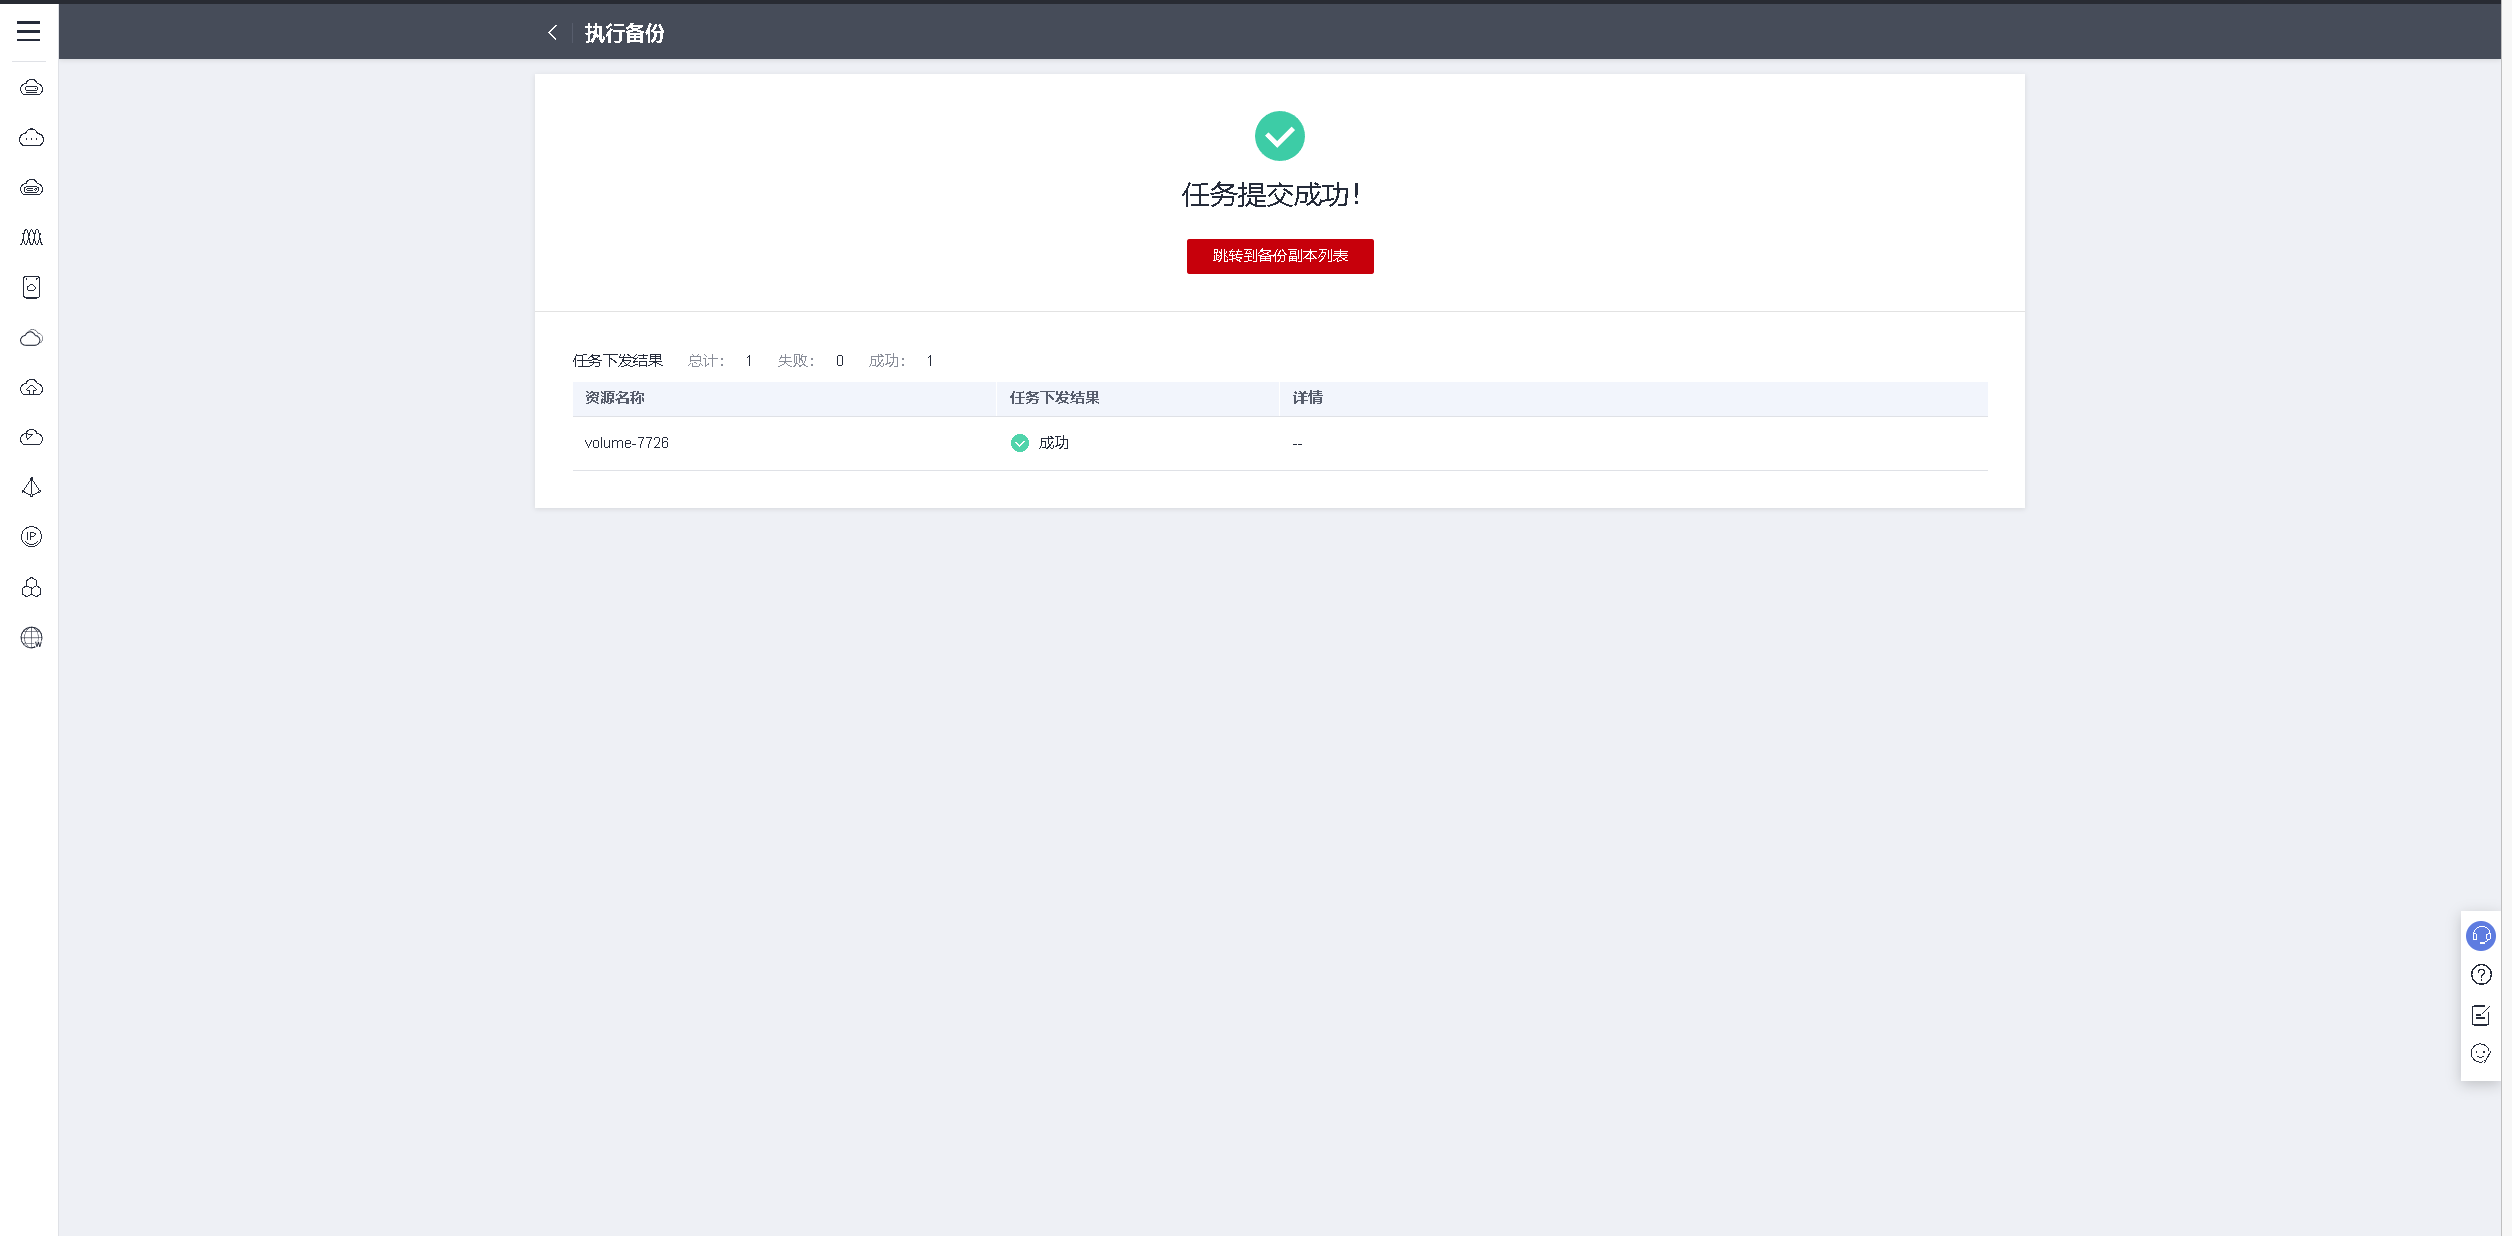Image resolution: width=2512 pixels, height=1236 pixels.
Task: Open the cloud upload sidebar icon
Action: click(x=31, y=387)
